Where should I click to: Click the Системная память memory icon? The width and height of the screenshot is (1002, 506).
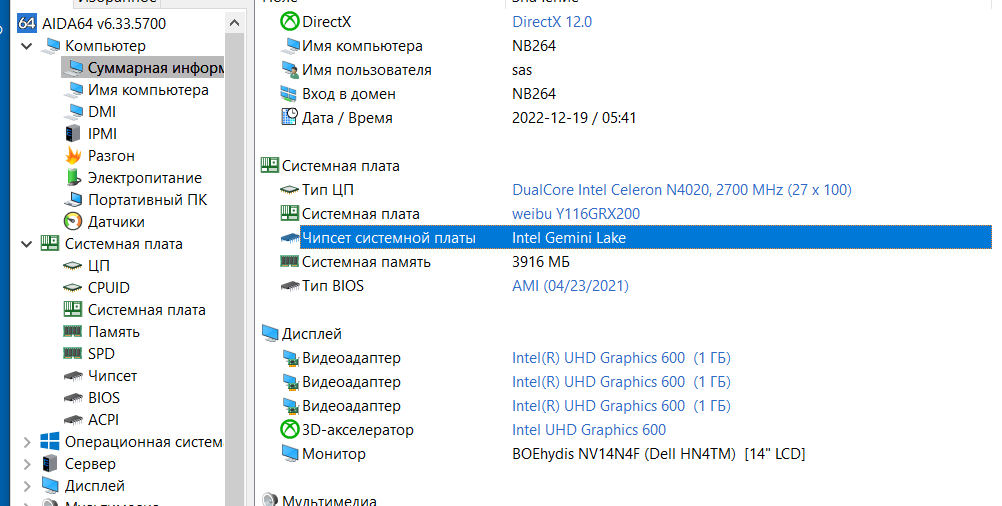click(x=290, y=262)
